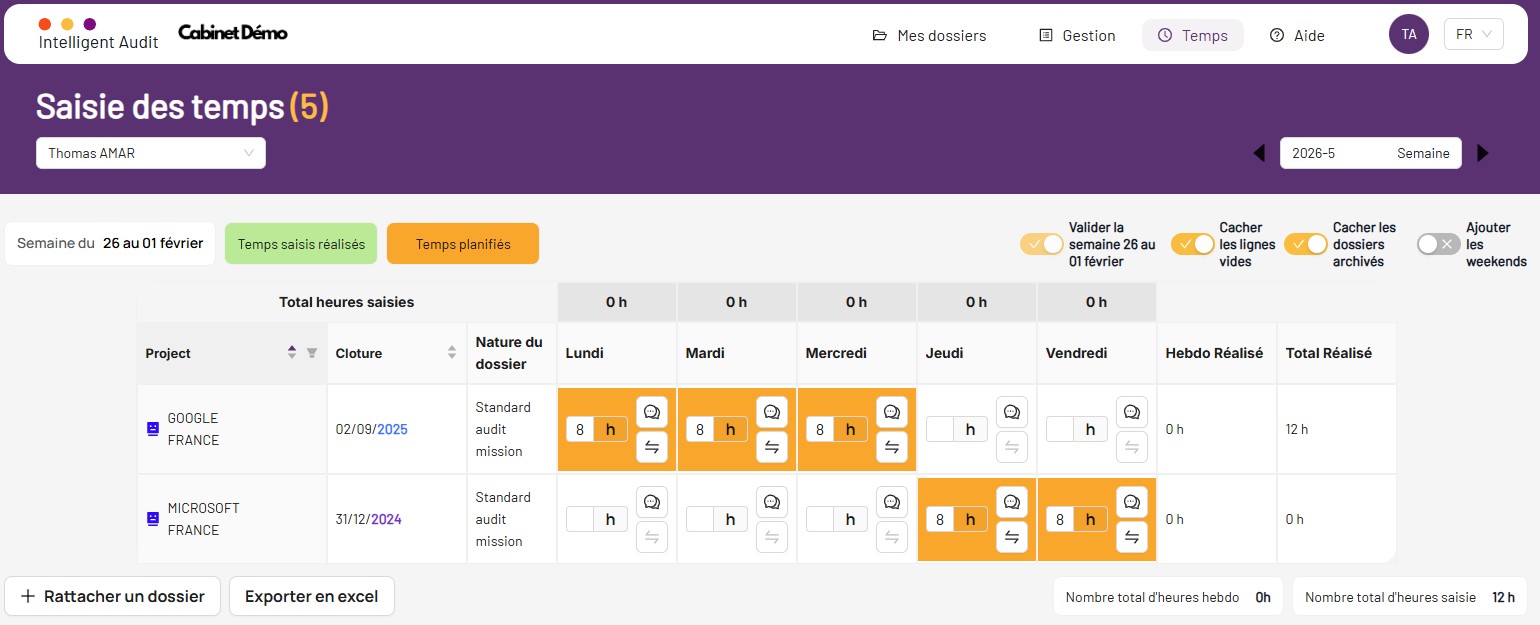Open the 'Mes dossiers' menu
Image resolution: width=1540 pixels, height=625 pixels.
tap(929, 35)
